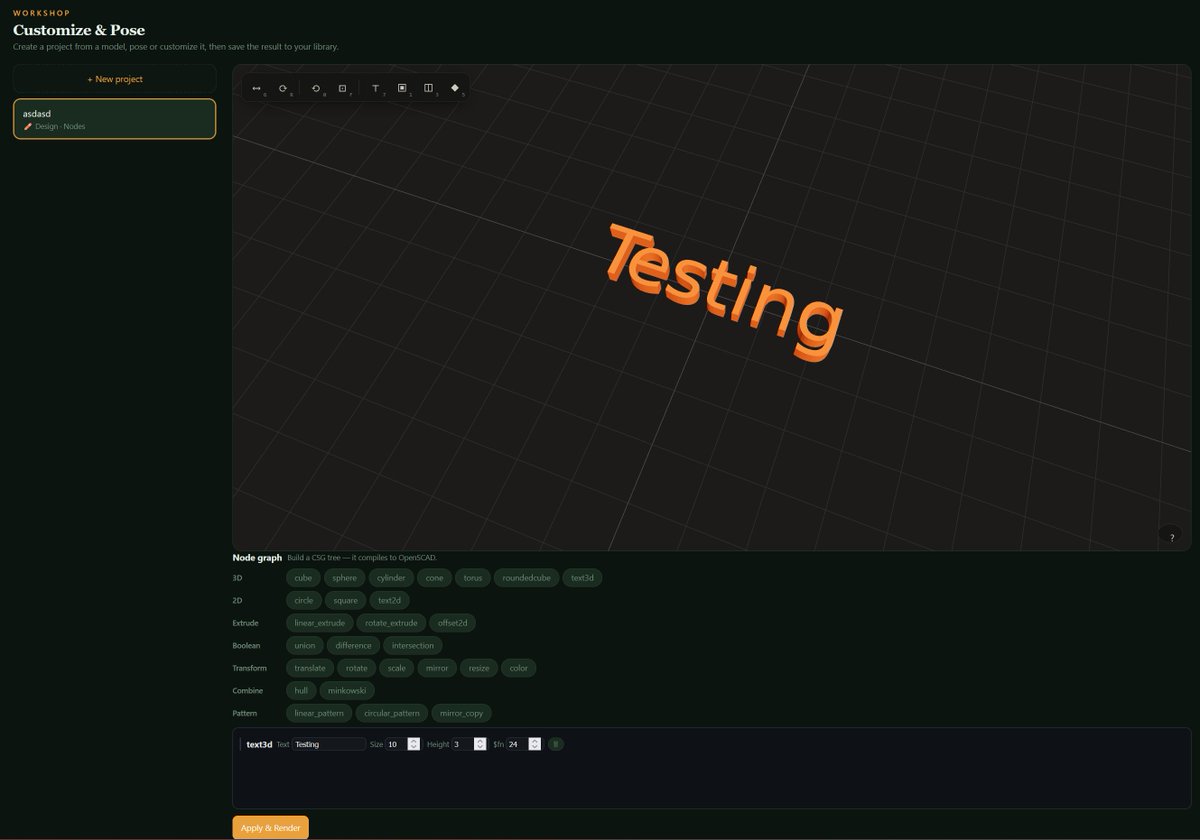Select the move (double-arrow) tool
Image resolution: width=1200 pixels, height=840 pixels.
(257, 88)
